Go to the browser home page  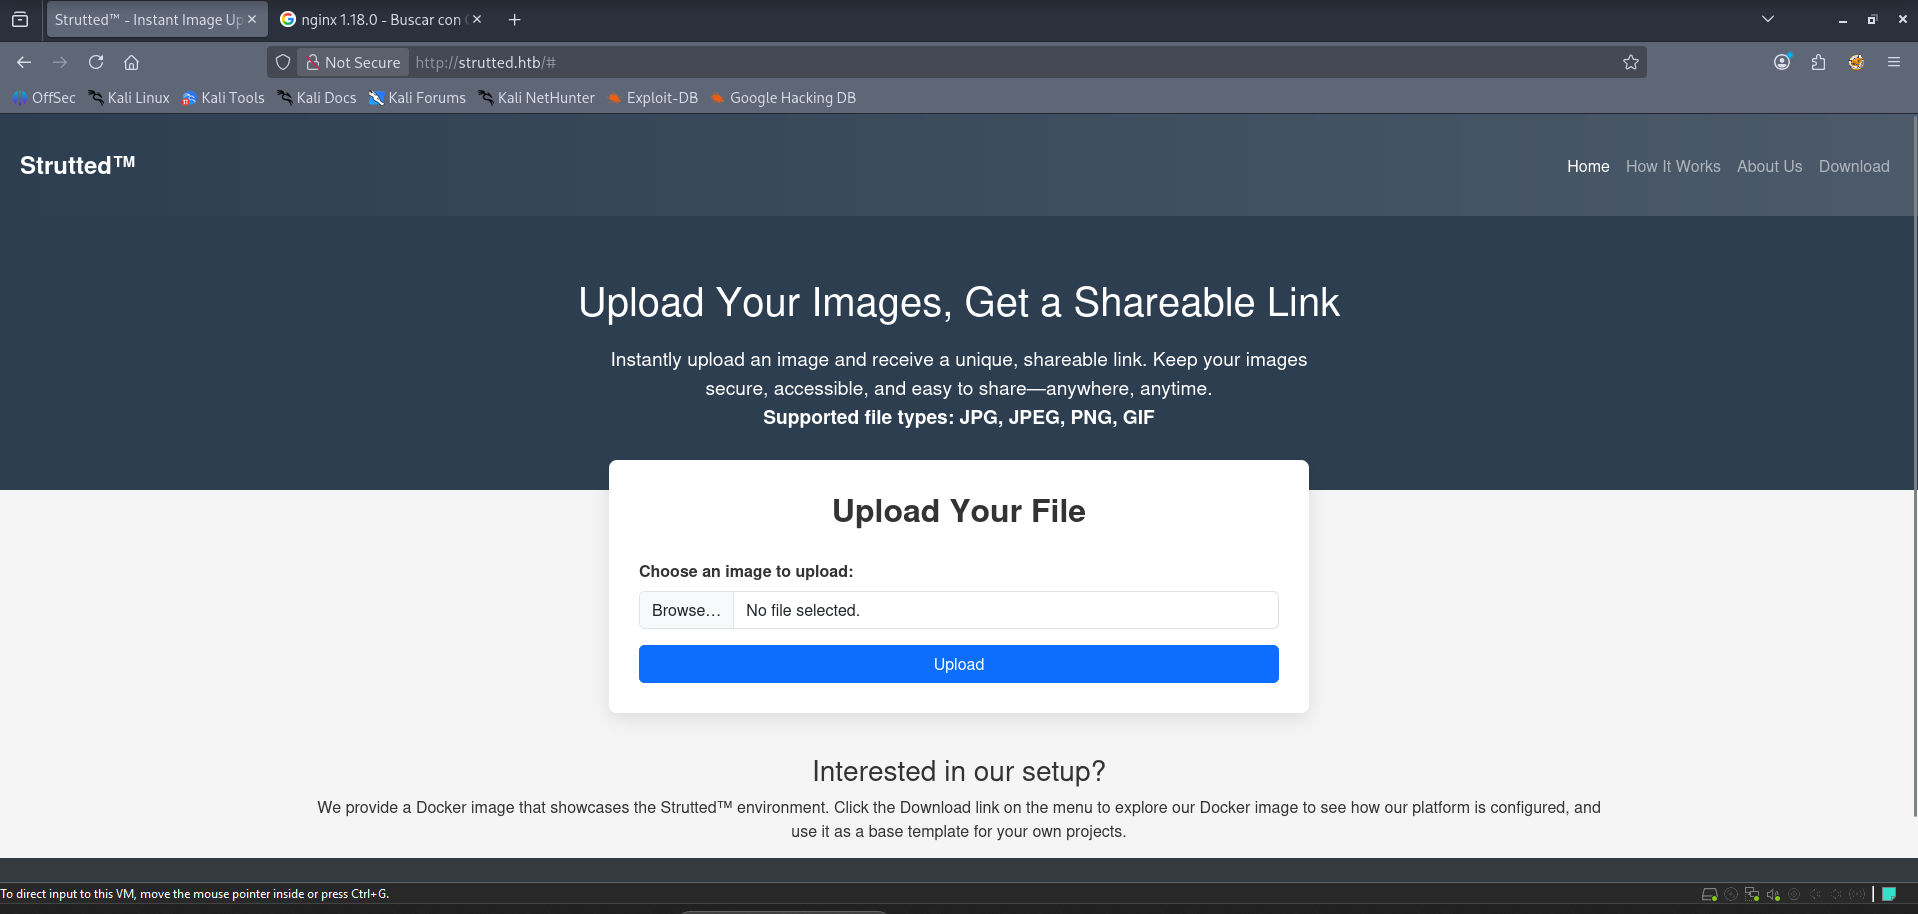click(x=131, y=62)
